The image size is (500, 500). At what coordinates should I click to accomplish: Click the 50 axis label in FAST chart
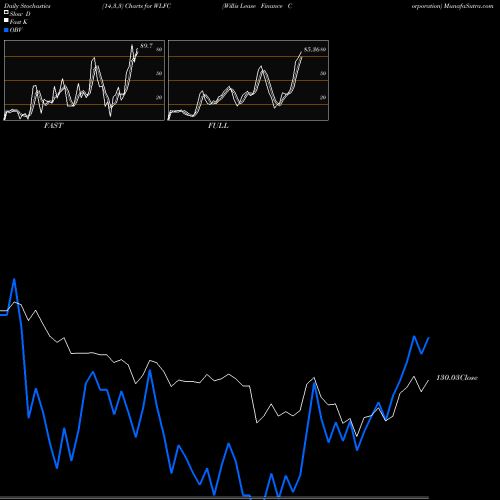159,73
